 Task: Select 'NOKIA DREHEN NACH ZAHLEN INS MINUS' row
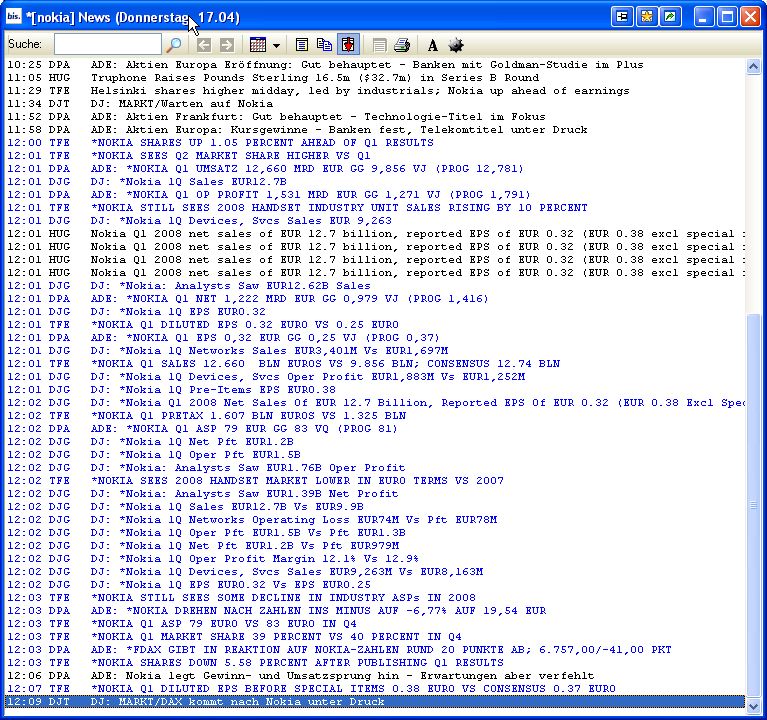point(376,610)
